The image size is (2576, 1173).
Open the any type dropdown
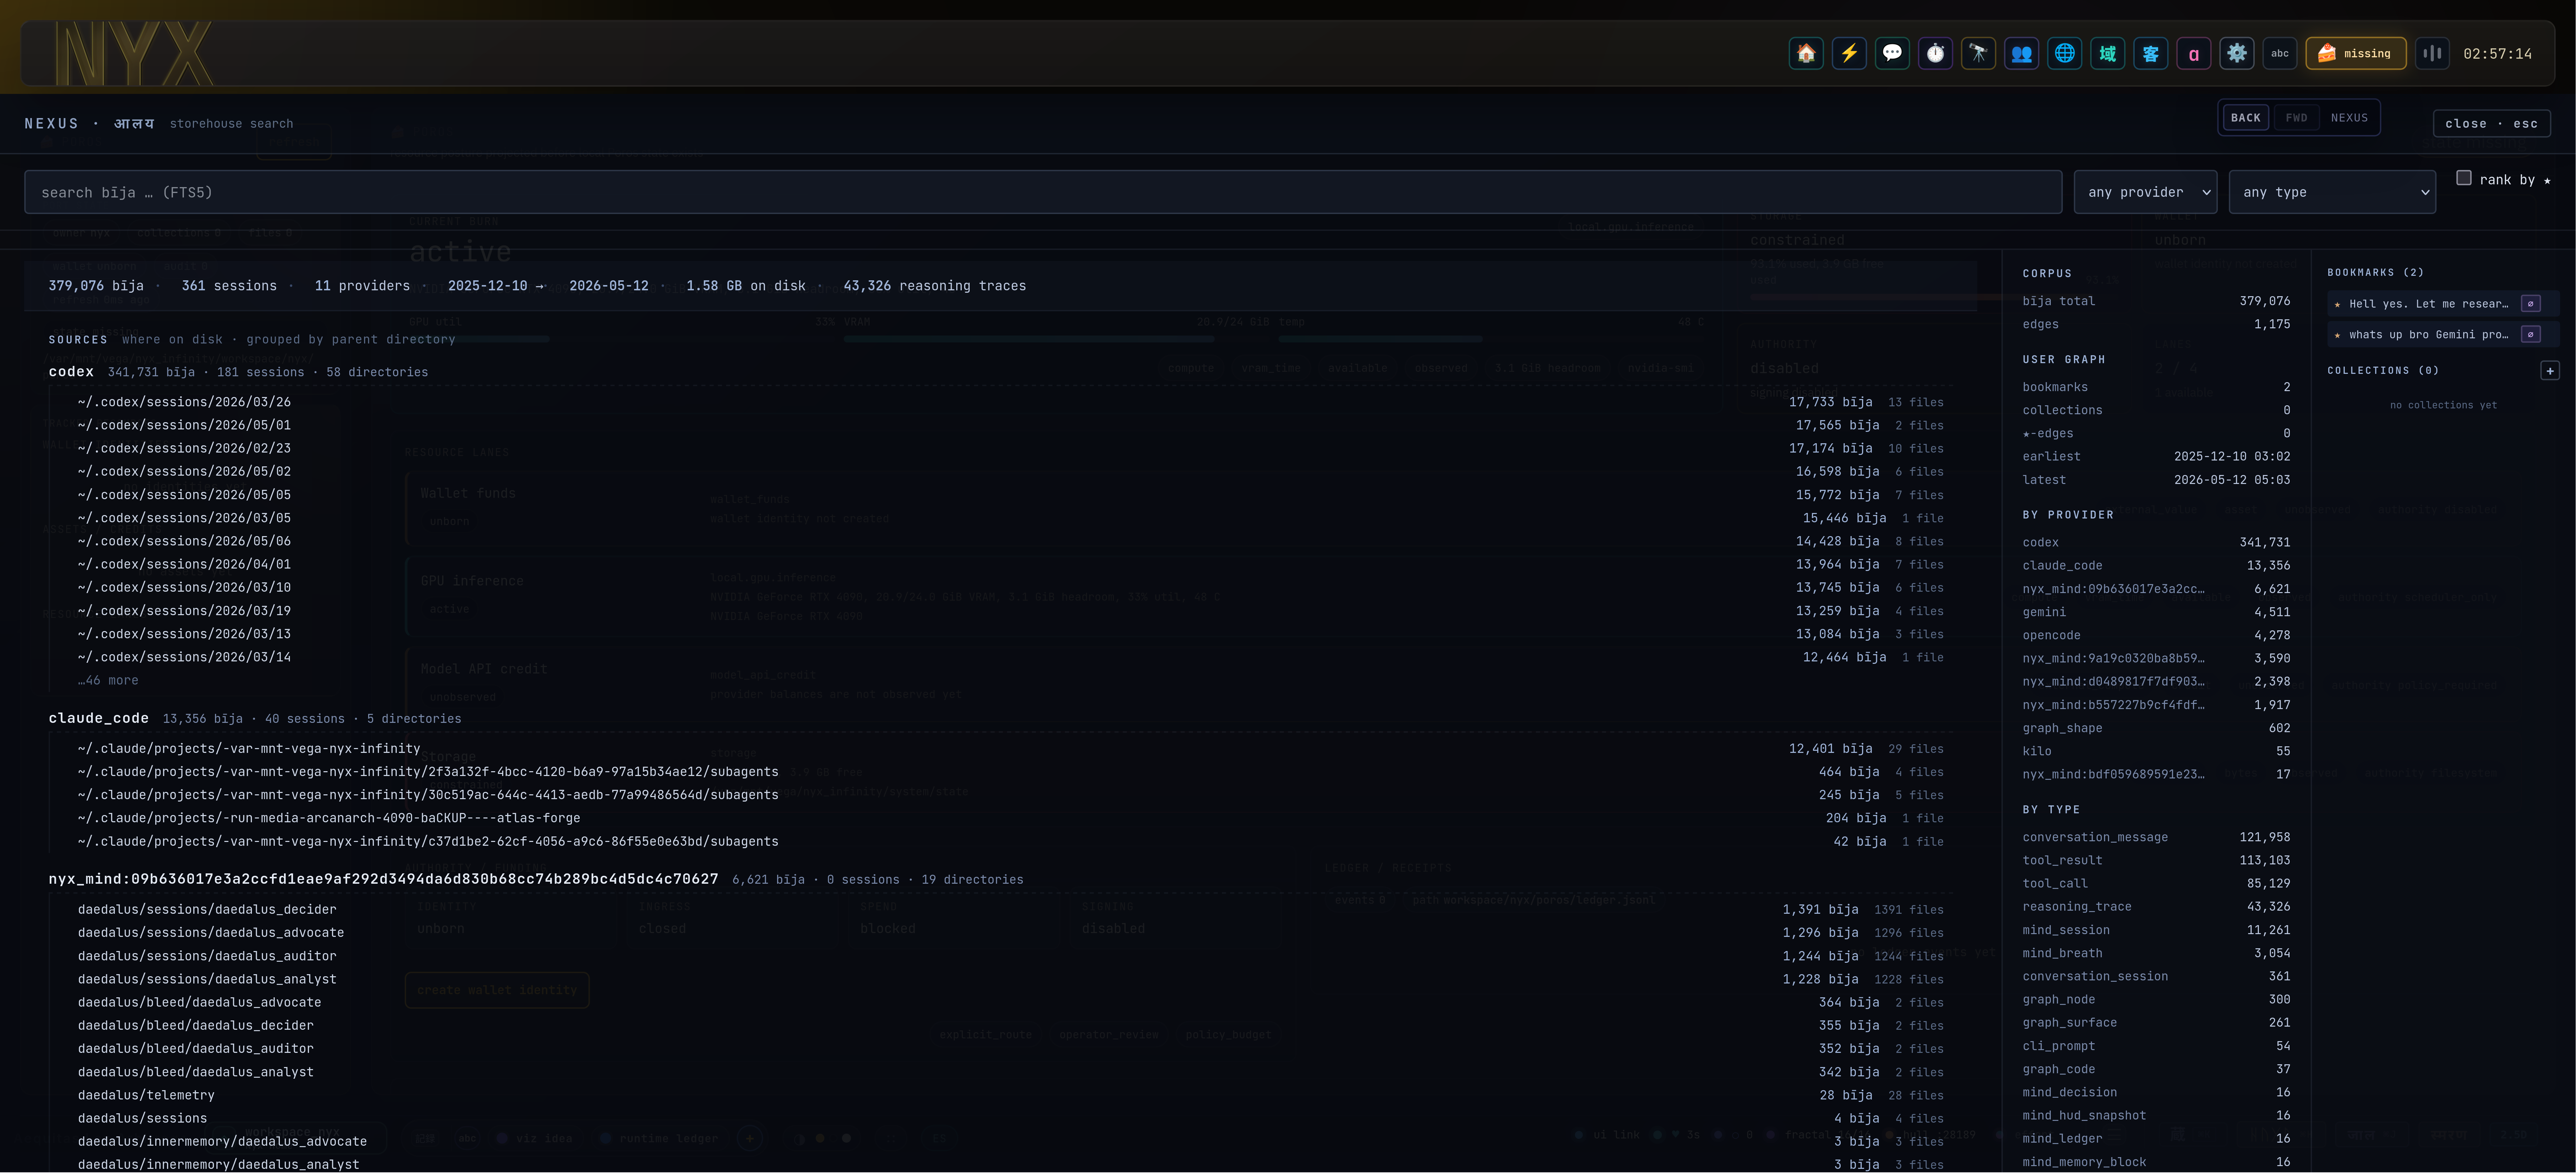(x=2332, y=192)
